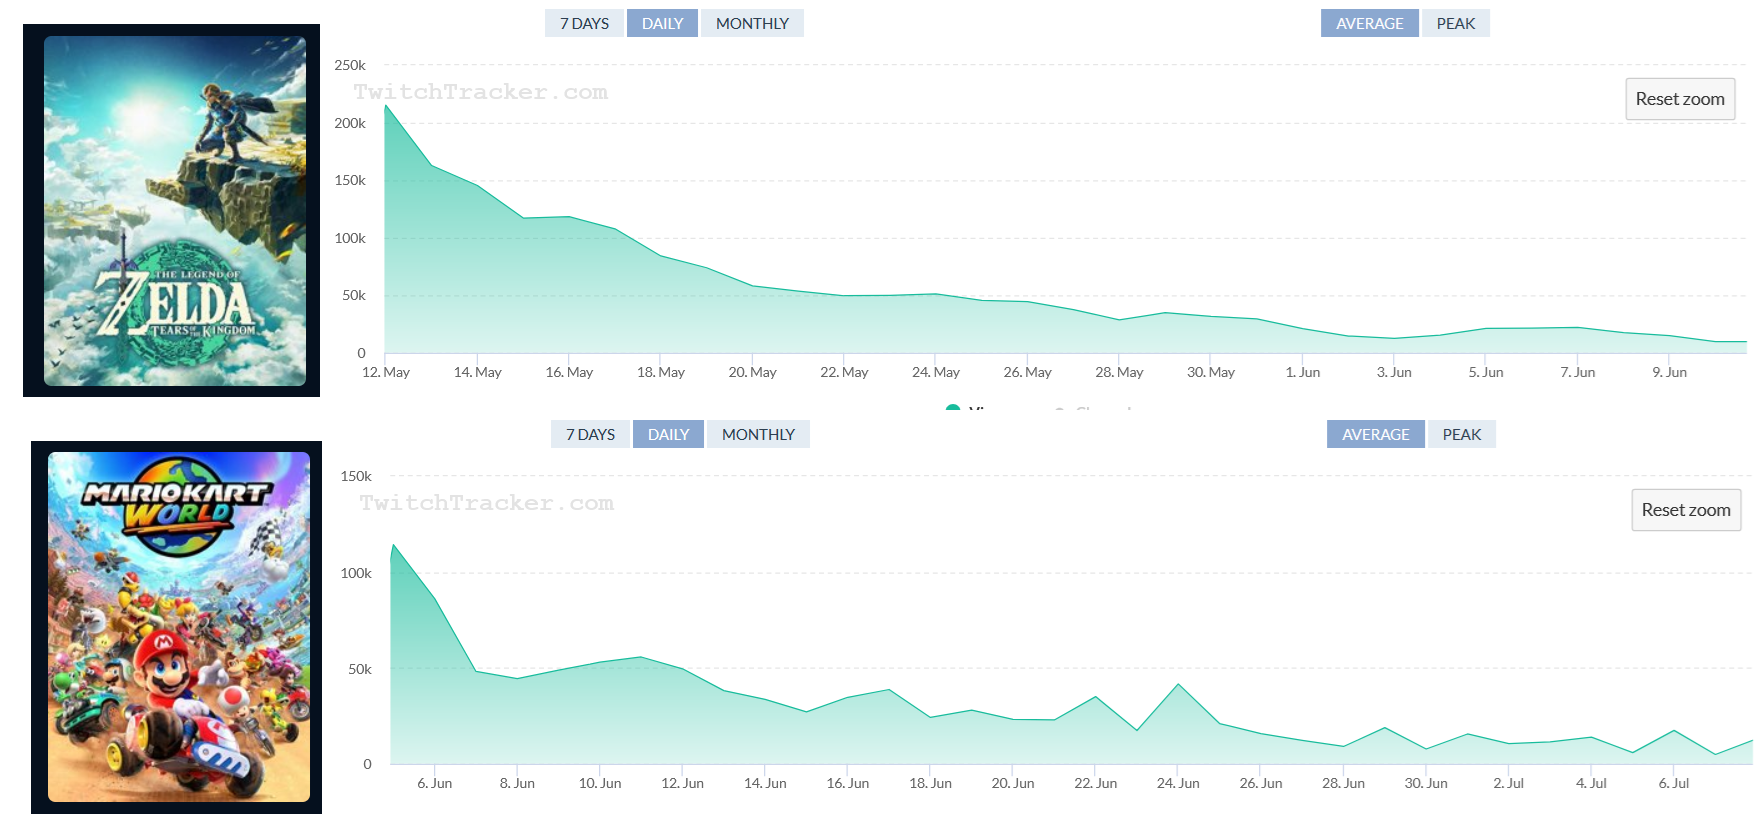Open the Mario Kart World cover image
This screenshot has width=1759, height=815.
(x=179, y=627)
